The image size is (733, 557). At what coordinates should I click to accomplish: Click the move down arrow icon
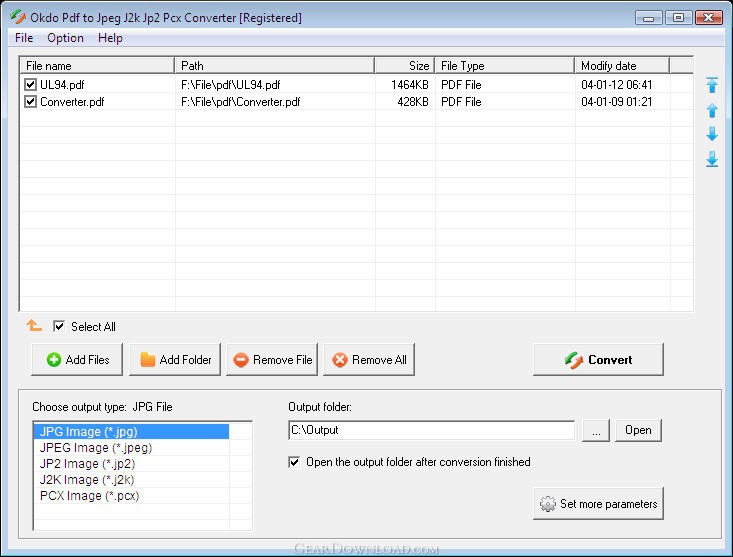(x=712, y=134)
